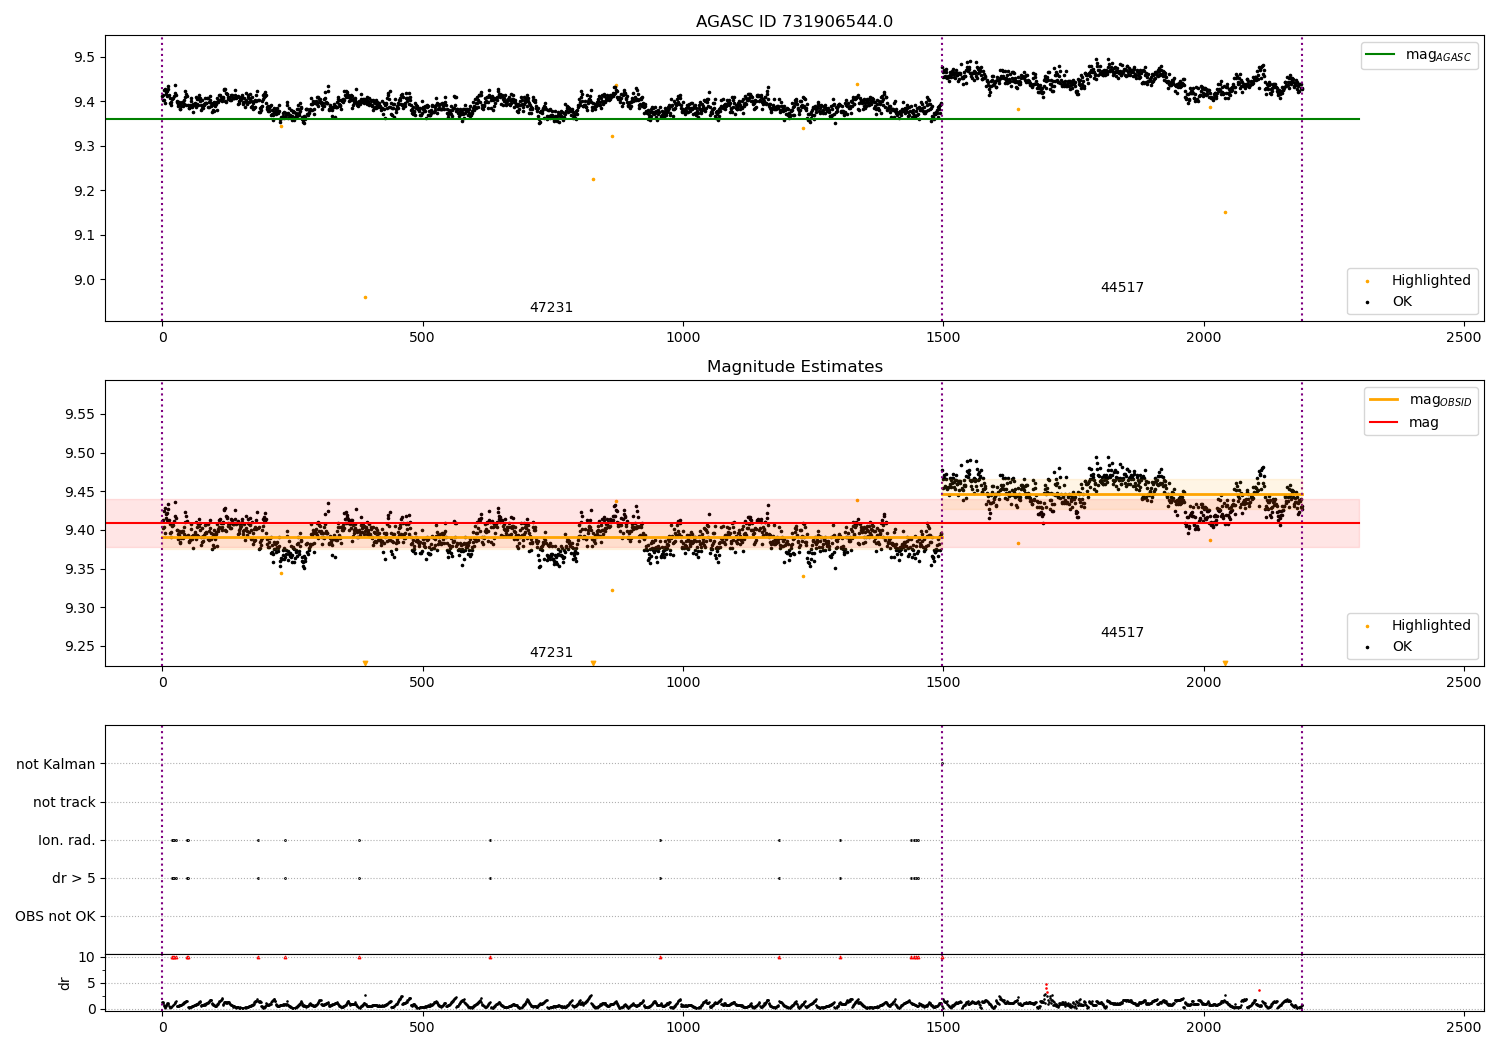Viewport: 1500px width, 1050px height.
Task: Click the 2500 x-tick label of the top plot
Action: click(x=1464, y=338)
